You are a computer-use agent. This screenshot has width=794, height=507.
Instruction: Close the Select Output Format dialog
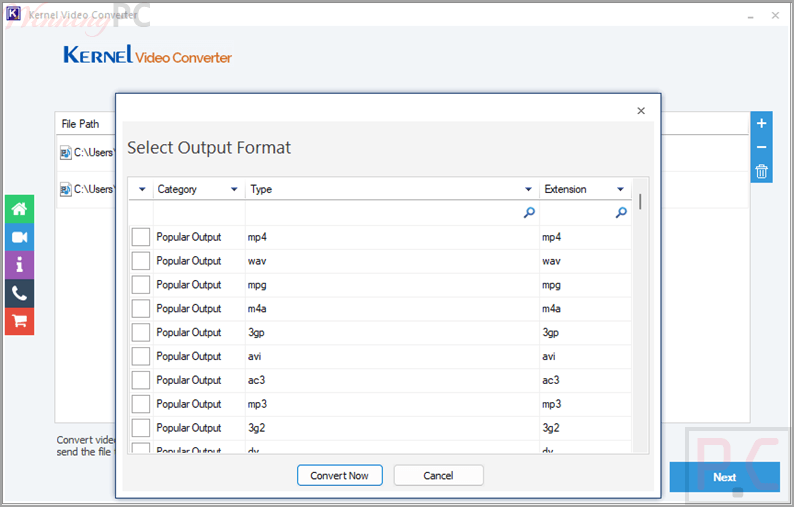(641, 110)
